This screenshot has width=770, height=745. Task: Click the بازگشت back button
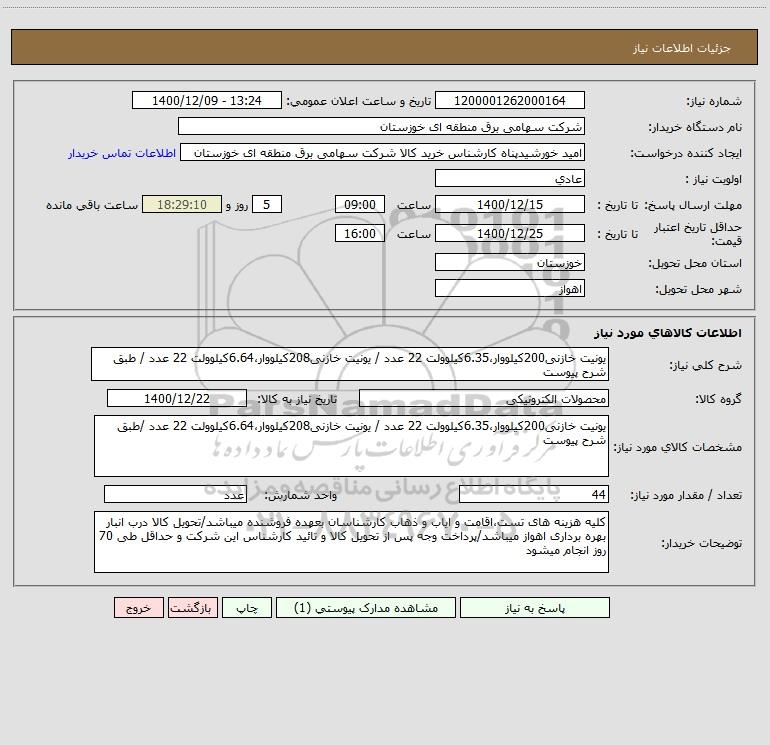(190, 607)
